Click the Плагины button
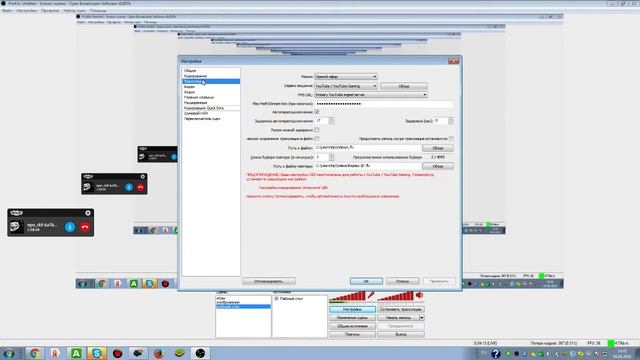The image size is (640, 360). click(x=352, y=334)
